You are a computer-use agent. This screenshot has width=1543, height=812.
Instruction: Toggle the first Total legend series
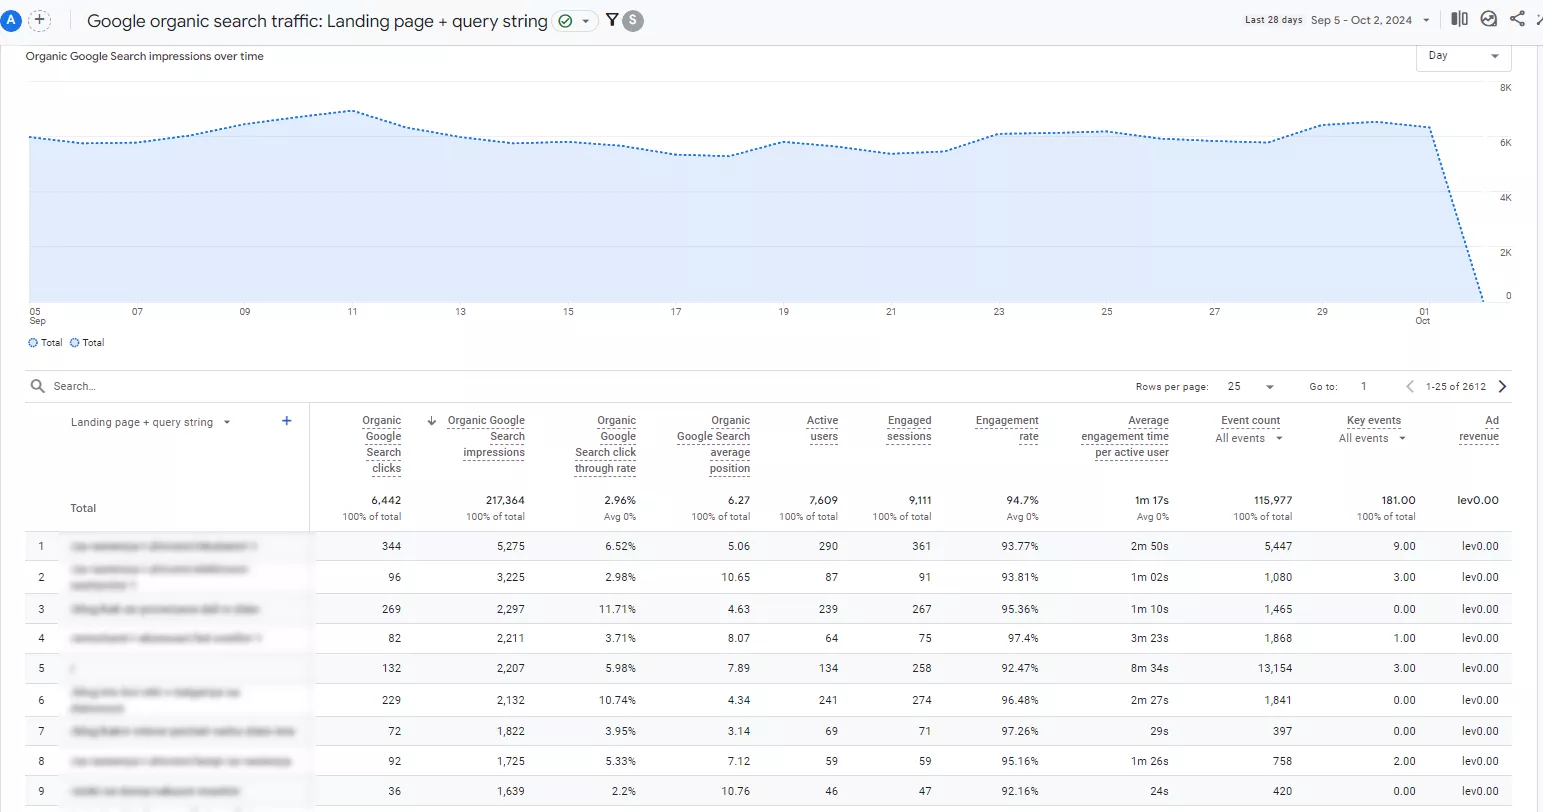(45, 343)
